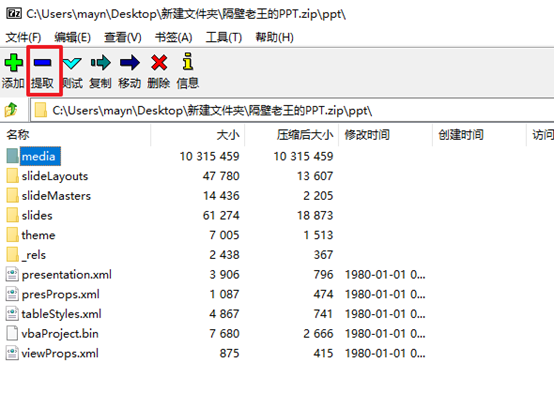The height and width of the screenshot is (408, 554).
Task: Click the presentation.xml file icon
Action: (x=12, y=274)
